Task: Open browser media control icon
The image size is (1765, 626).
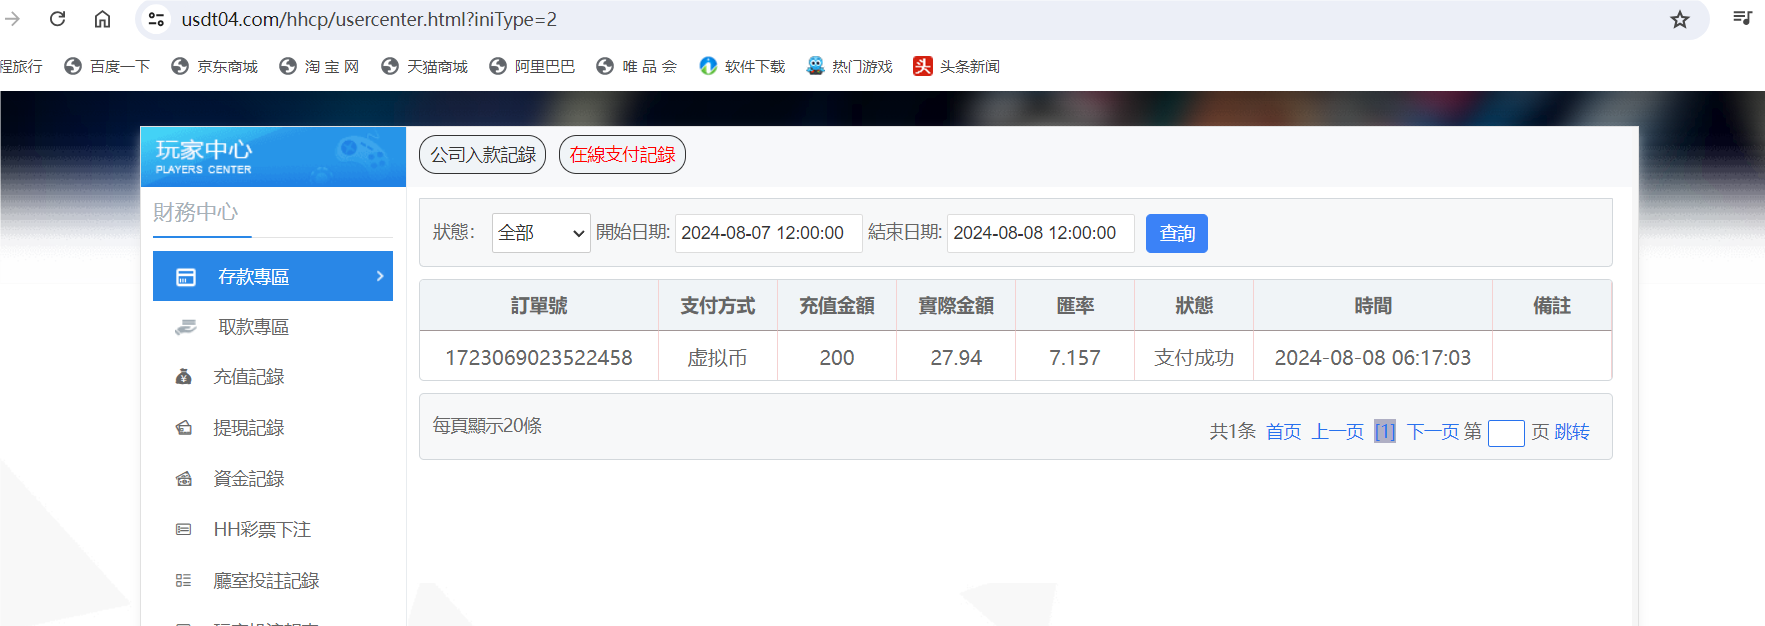Action: tap(1742, 18)
